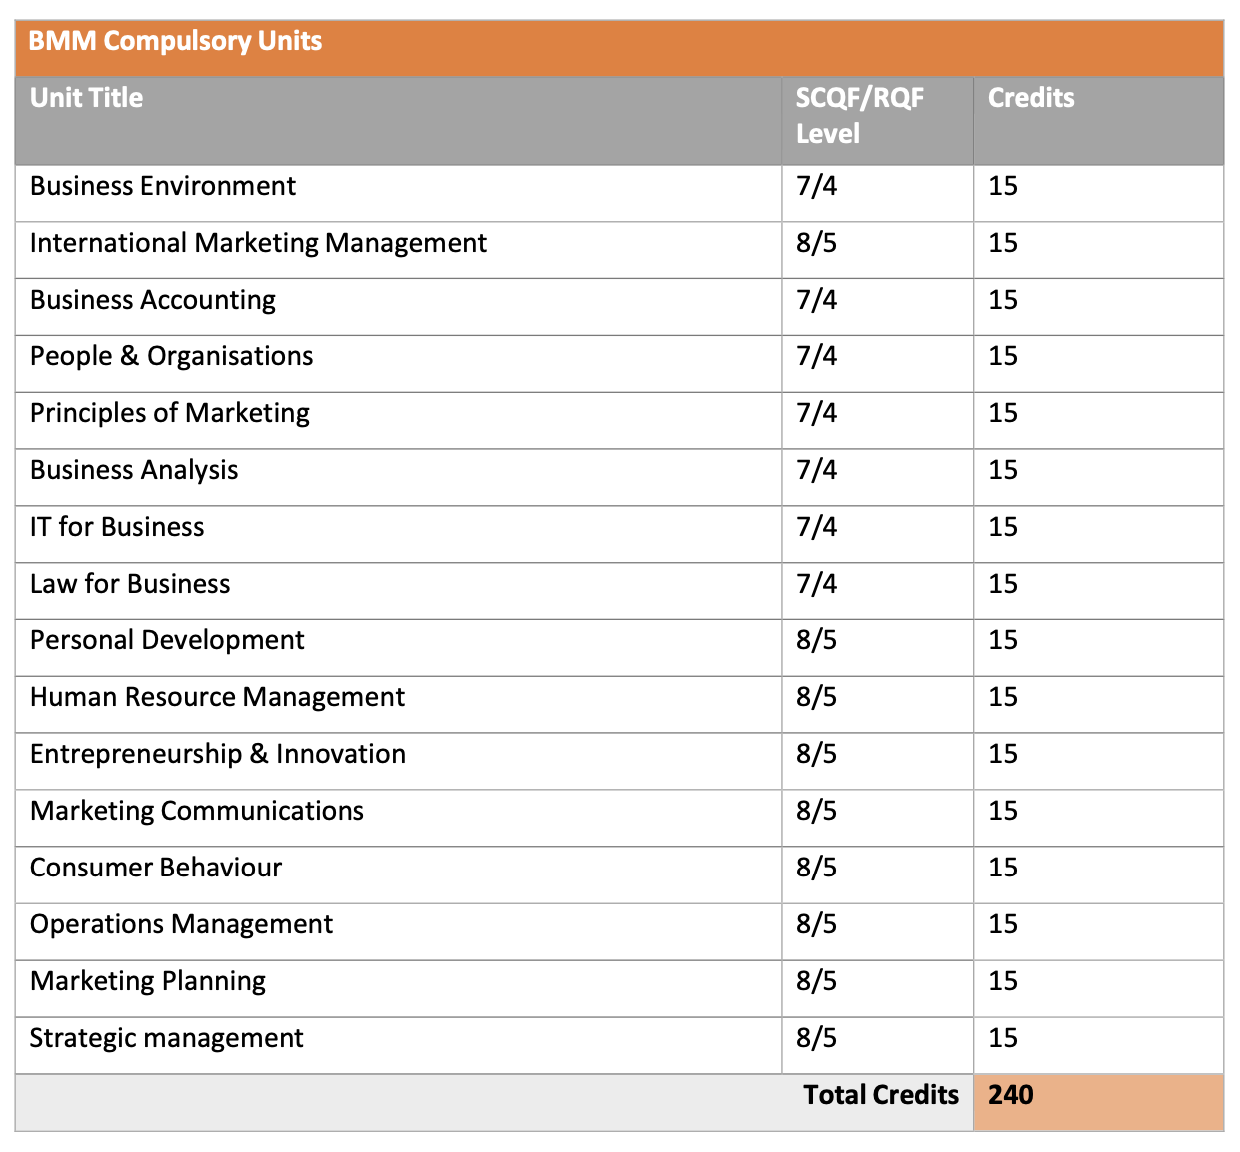
Task: Click the 'SCQF/RQF Level' column header
Action: pyautogui.click(x=859, y=115)
